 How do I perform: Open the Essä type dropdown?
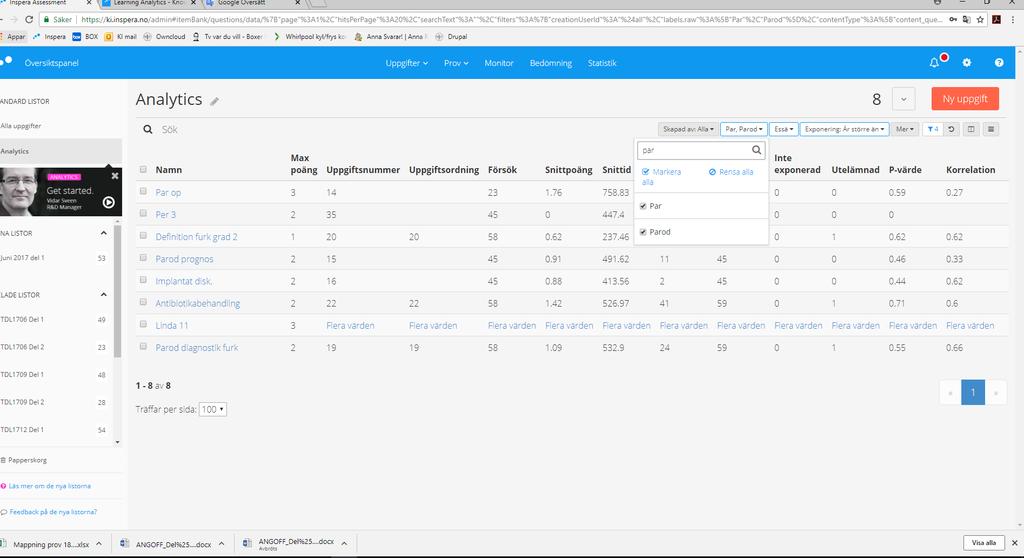[x=784, y=129]
